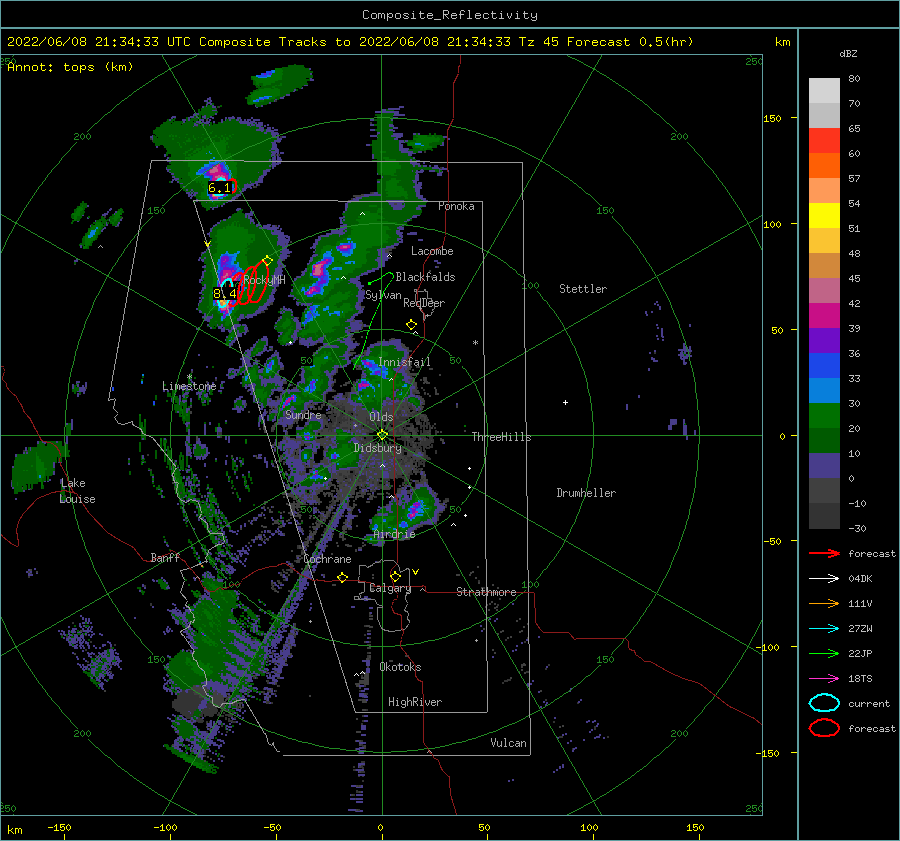Click the HighRiver label
900x841 pixels.
(415, 702)
